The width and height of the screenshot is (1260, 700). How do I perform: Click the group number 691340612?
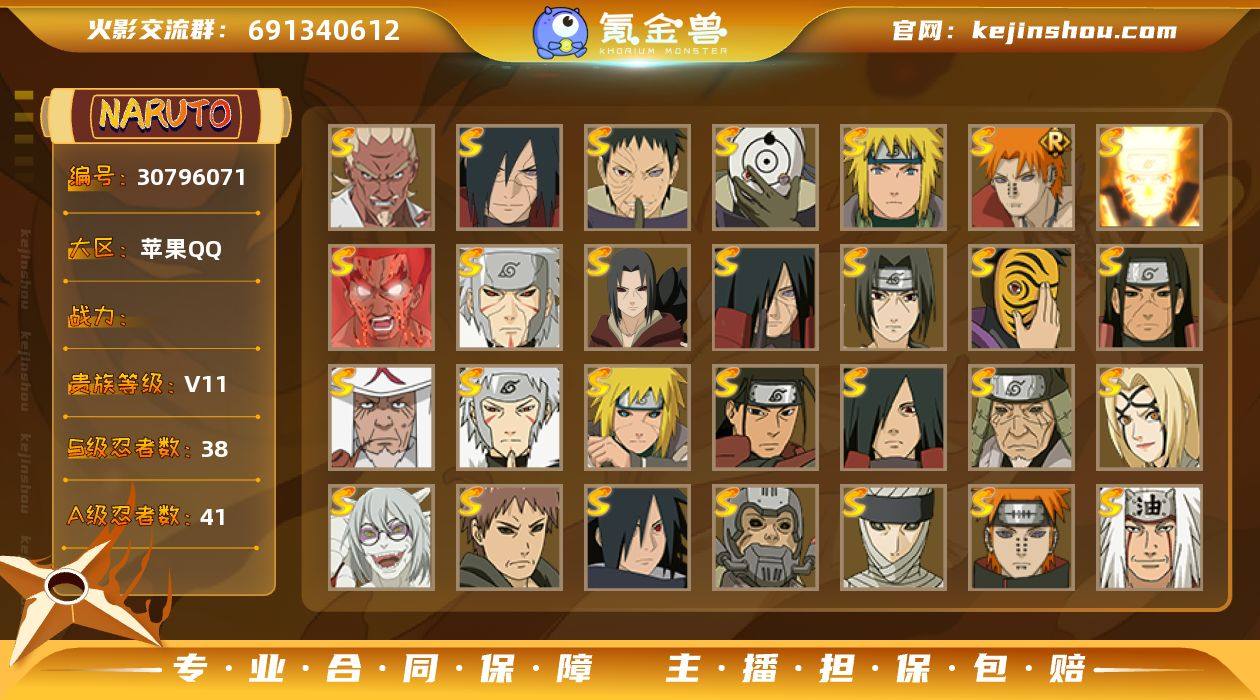tap(324, 30)
